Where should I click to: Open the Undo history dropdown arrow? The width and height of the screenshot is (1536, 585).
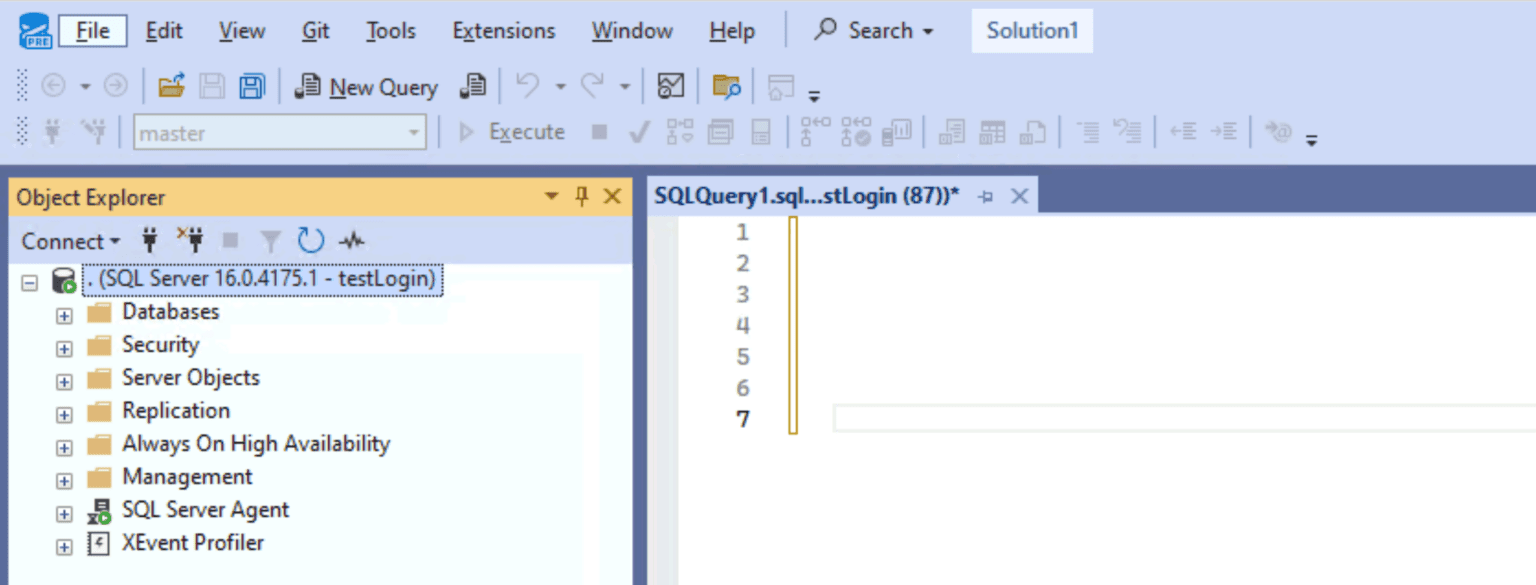click(x=560, y=87)
